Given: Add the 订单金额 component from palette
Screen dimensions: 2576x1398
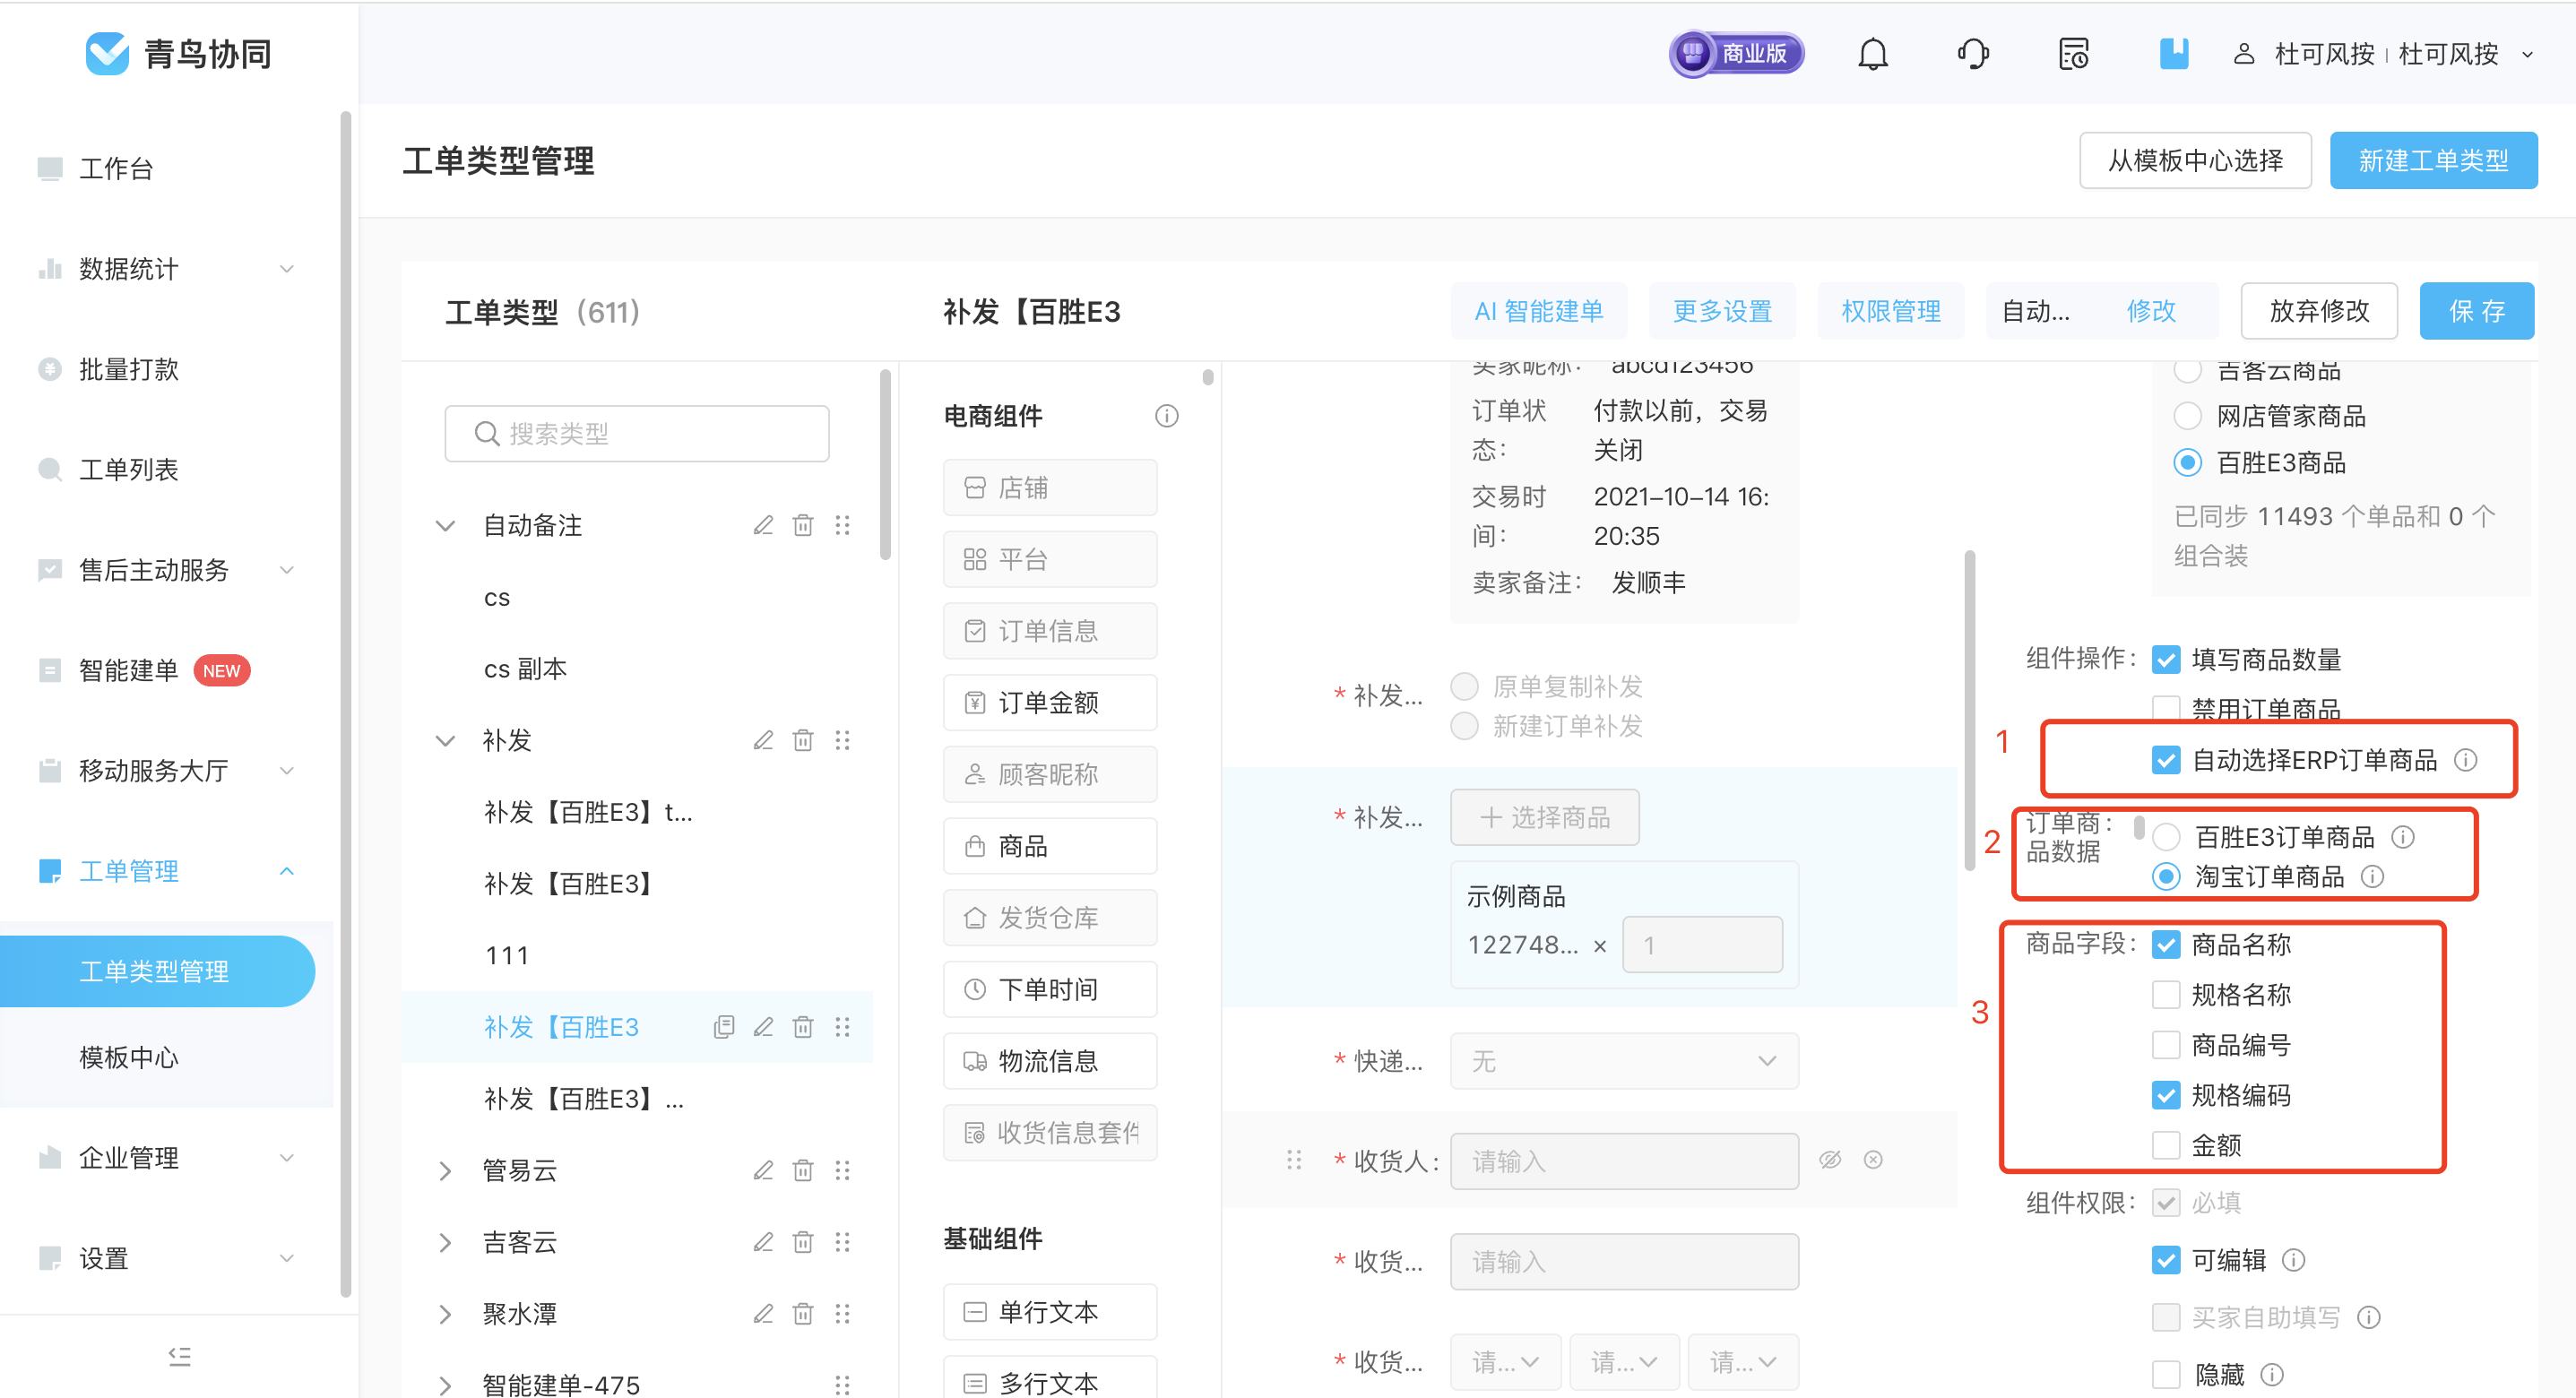Looking at the screenshot, I should 1050,703.
